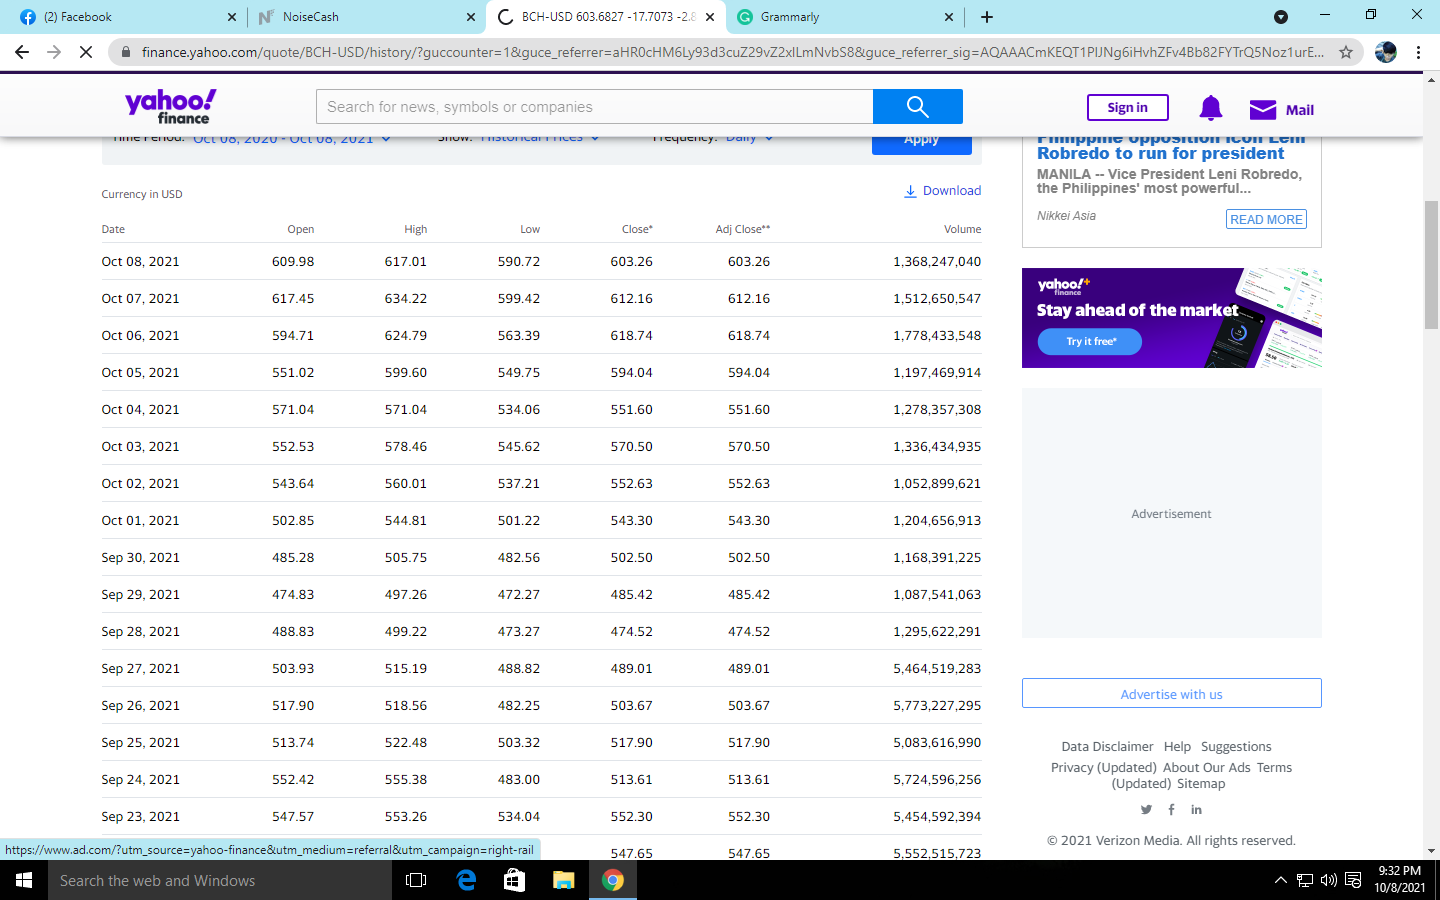Screen dimensions: 1440x900
Task: Click the Twitter icon in footer
Action: click(x=1146, y=810)
